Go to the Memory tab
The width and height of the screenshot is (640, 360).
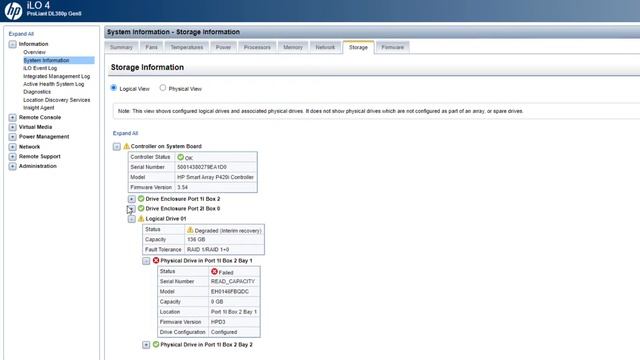[x=293, y=47]
